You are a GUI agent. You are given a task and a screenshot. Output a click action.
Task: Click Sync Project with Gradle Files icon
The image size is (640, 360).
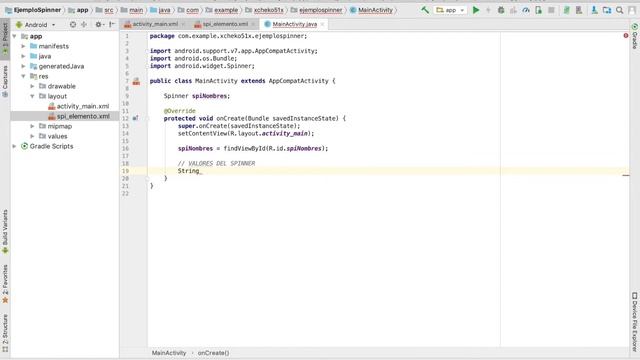coord(567,10)
